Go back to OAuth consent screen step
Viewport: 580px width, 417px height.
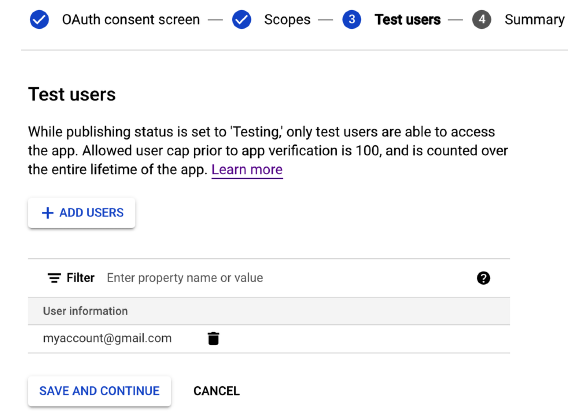click(x=131, y=20)
